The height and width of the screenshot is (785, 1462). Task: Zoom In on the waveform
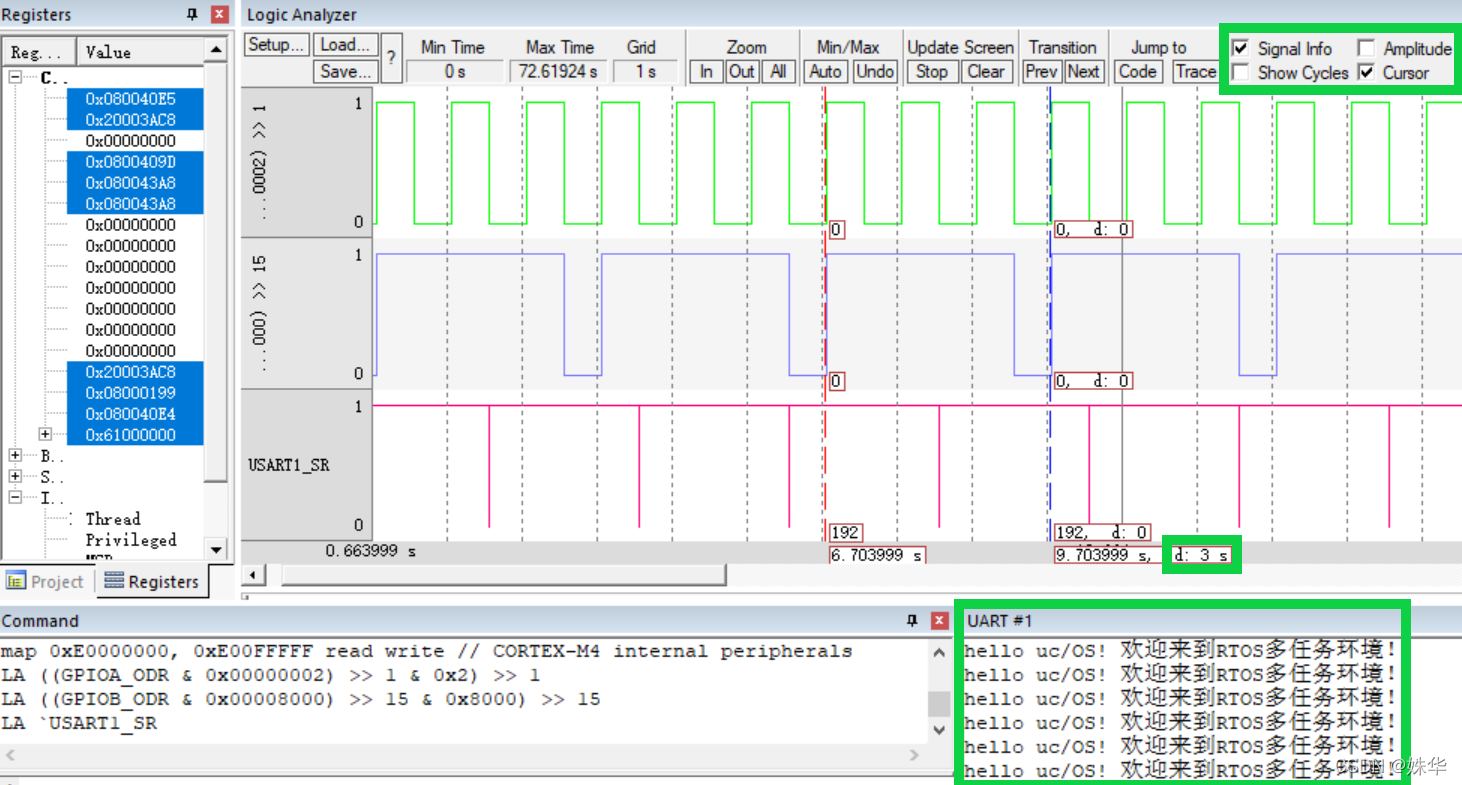click(706, 71)
